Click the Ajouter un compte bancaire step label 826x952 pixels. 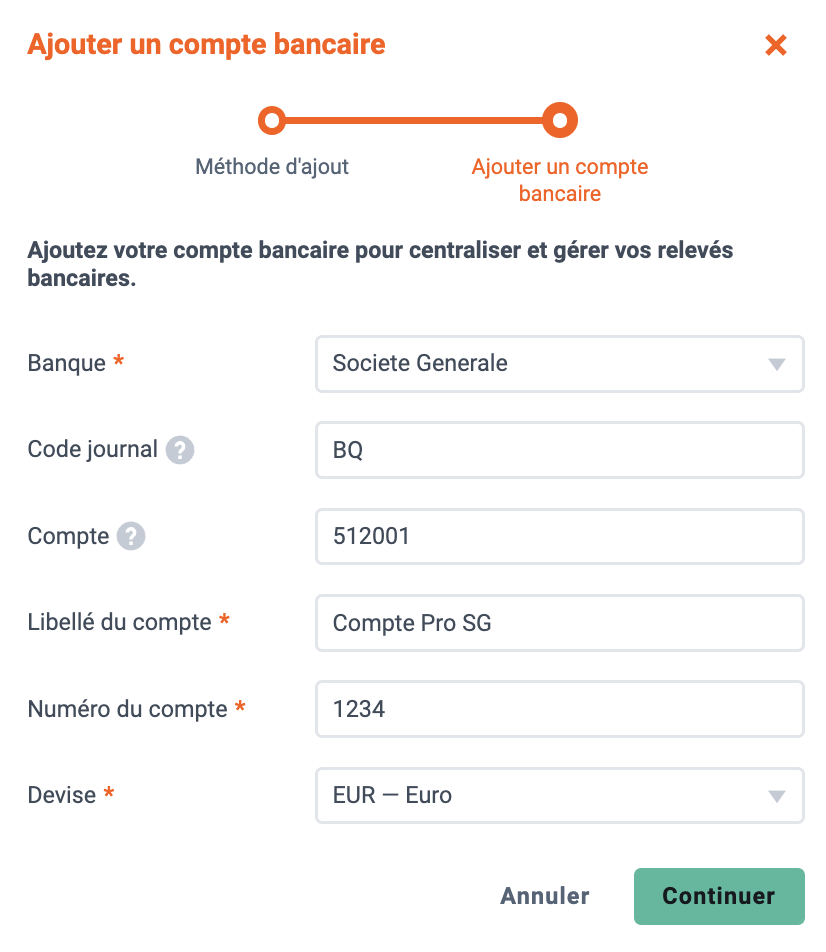(559, 180)
